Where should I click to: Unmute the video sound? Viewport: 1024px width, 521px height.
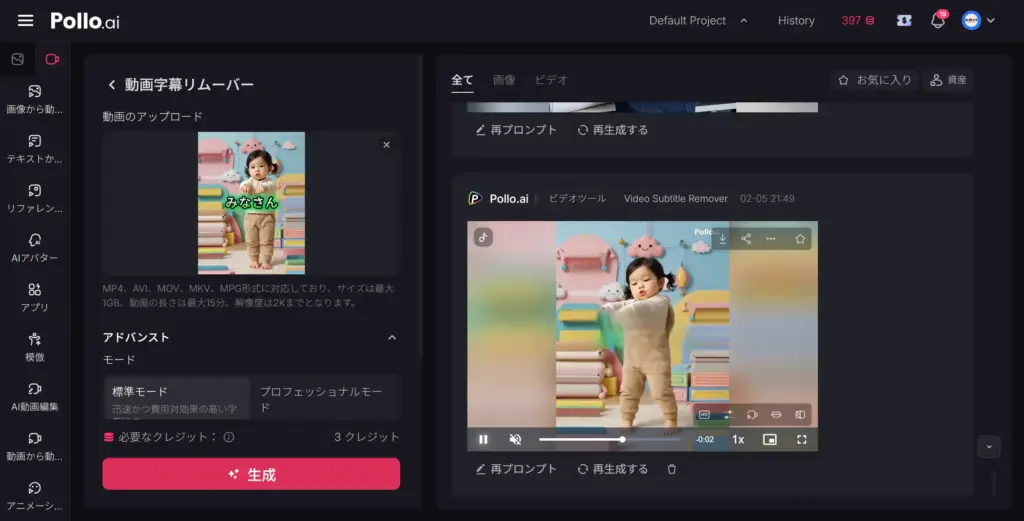[515, 439]
